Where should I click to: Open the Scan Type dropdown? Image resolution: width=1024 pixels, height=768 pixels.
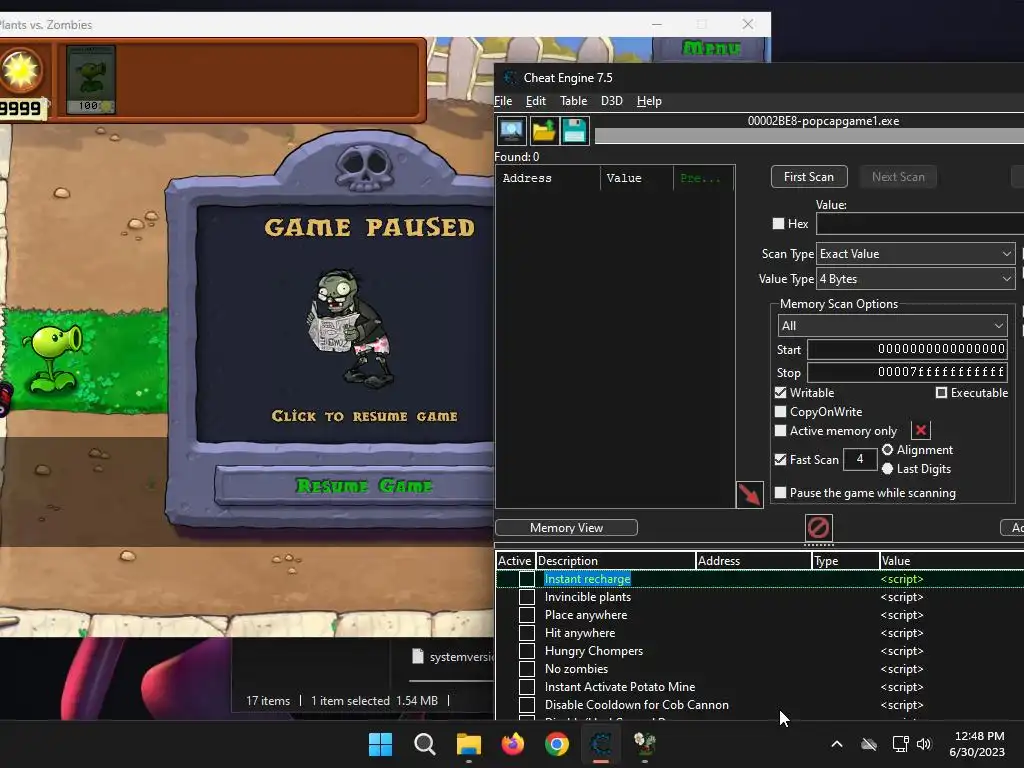pyautogui.click(x=916, y=253)
